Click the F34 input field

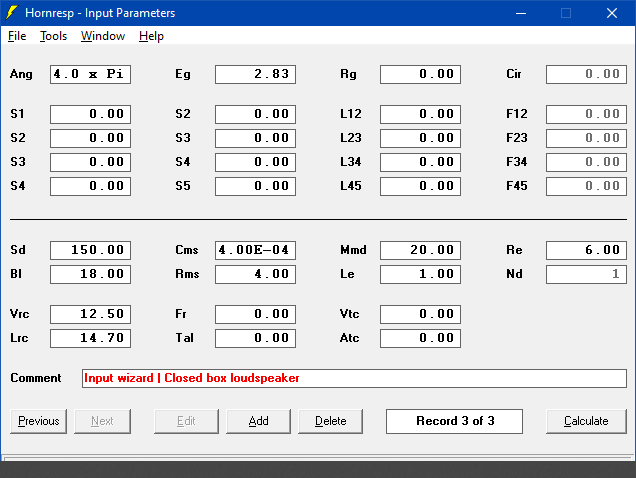[586, 162]
